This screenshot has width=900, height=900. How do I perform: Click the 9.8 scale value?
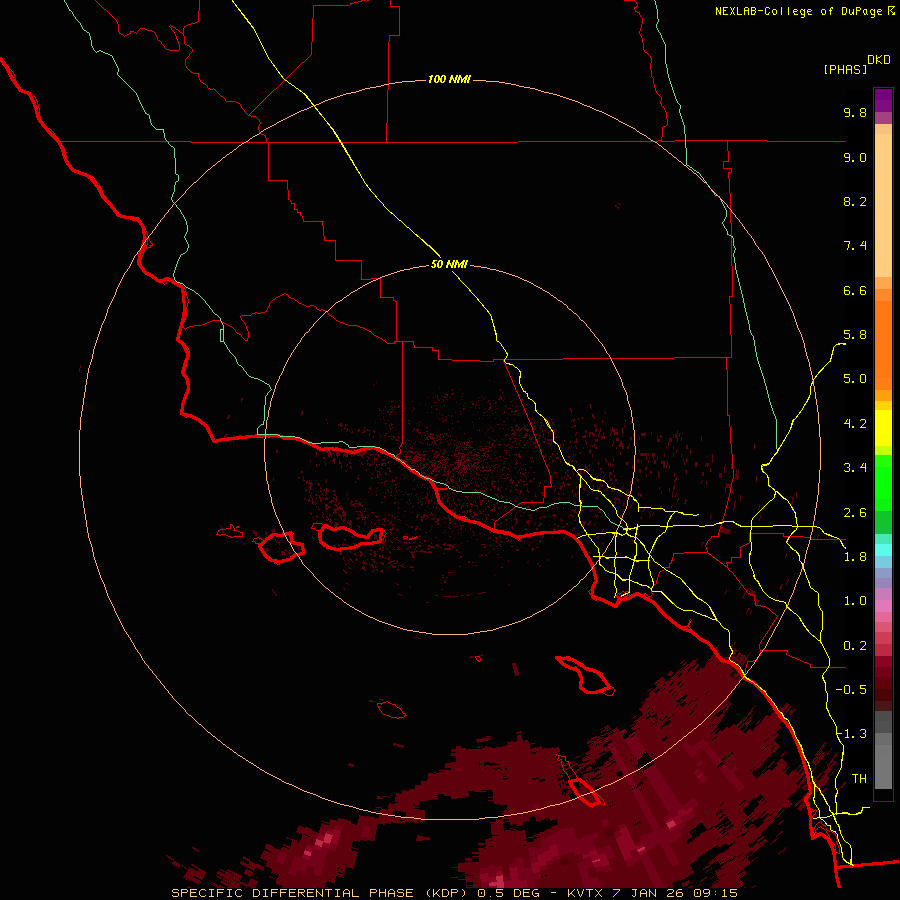point(855,112)
